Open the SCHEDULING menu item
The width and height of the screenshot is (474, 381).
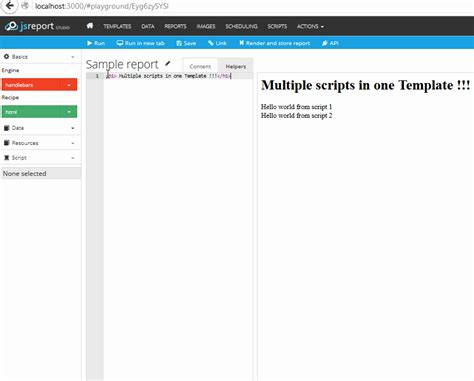click(241, 26)
